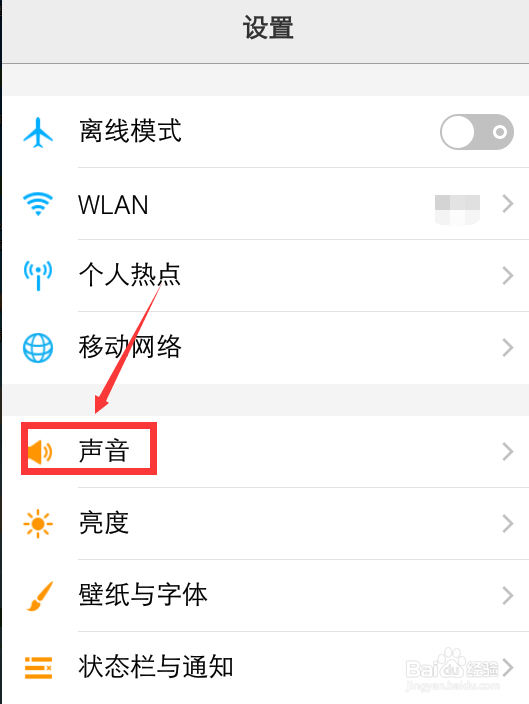Tap the sun icon for 亮度
Image resolution: width=529 pixels, height=704 pixels.
coord(38,524)
